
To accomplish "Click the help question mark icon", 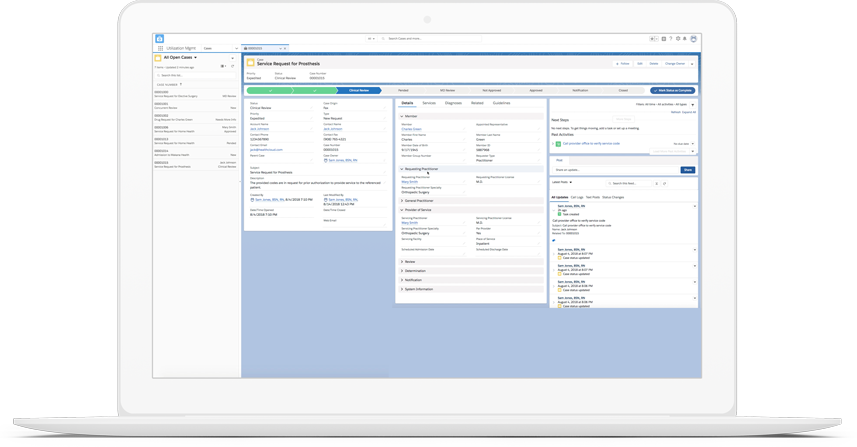I will click(671, 39).
